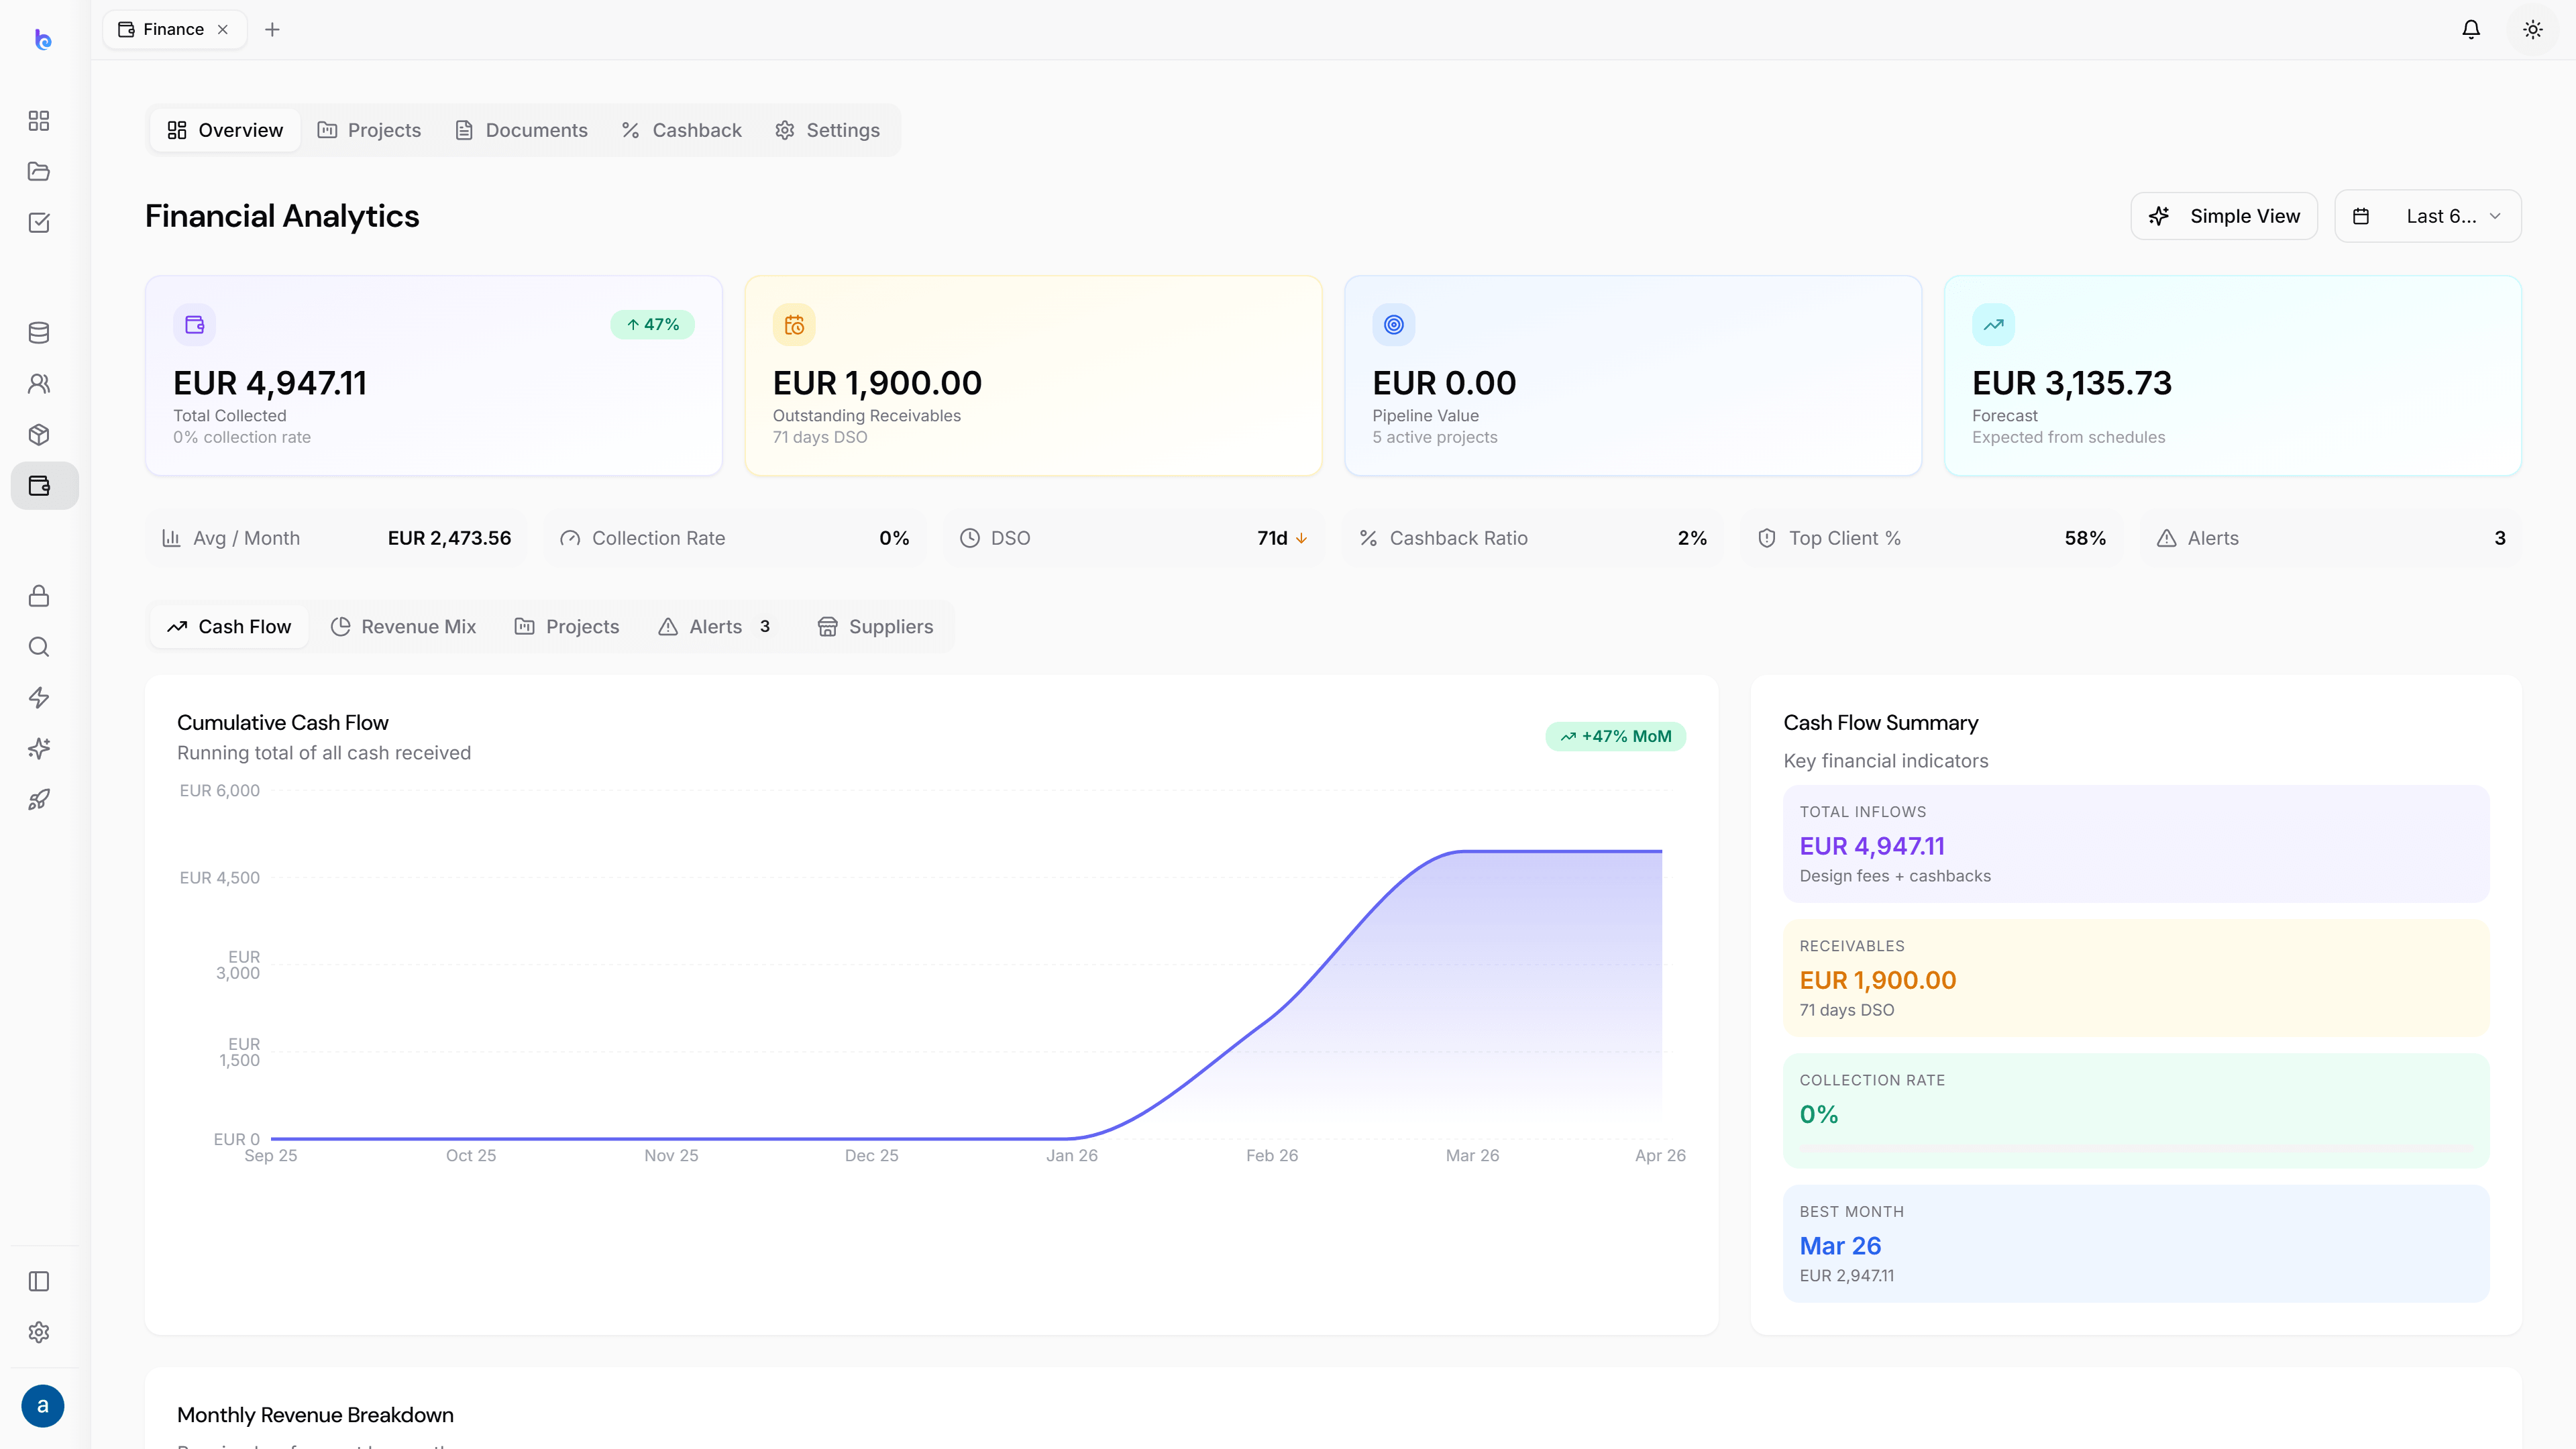Viewport: 2576px width, 1449px height.
Task: Add a new tab with plus button
Action: click(272, 29)
